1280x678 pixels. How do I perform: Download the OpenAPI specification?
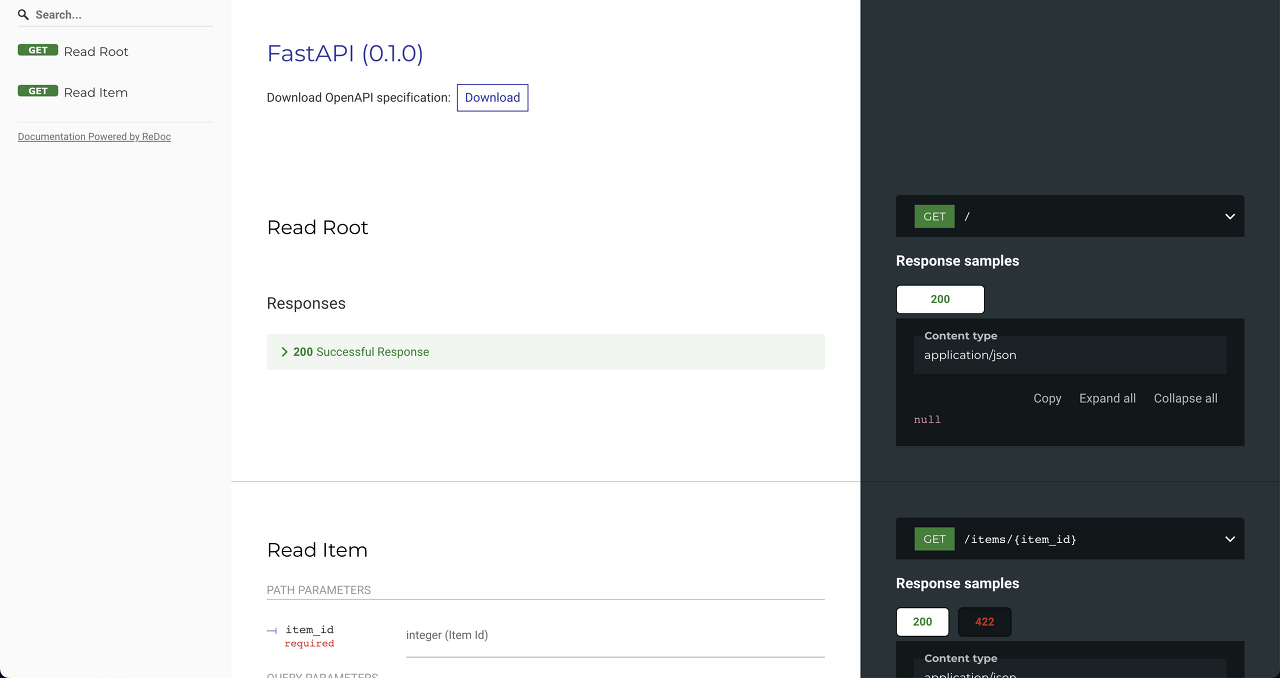[492, 97]
